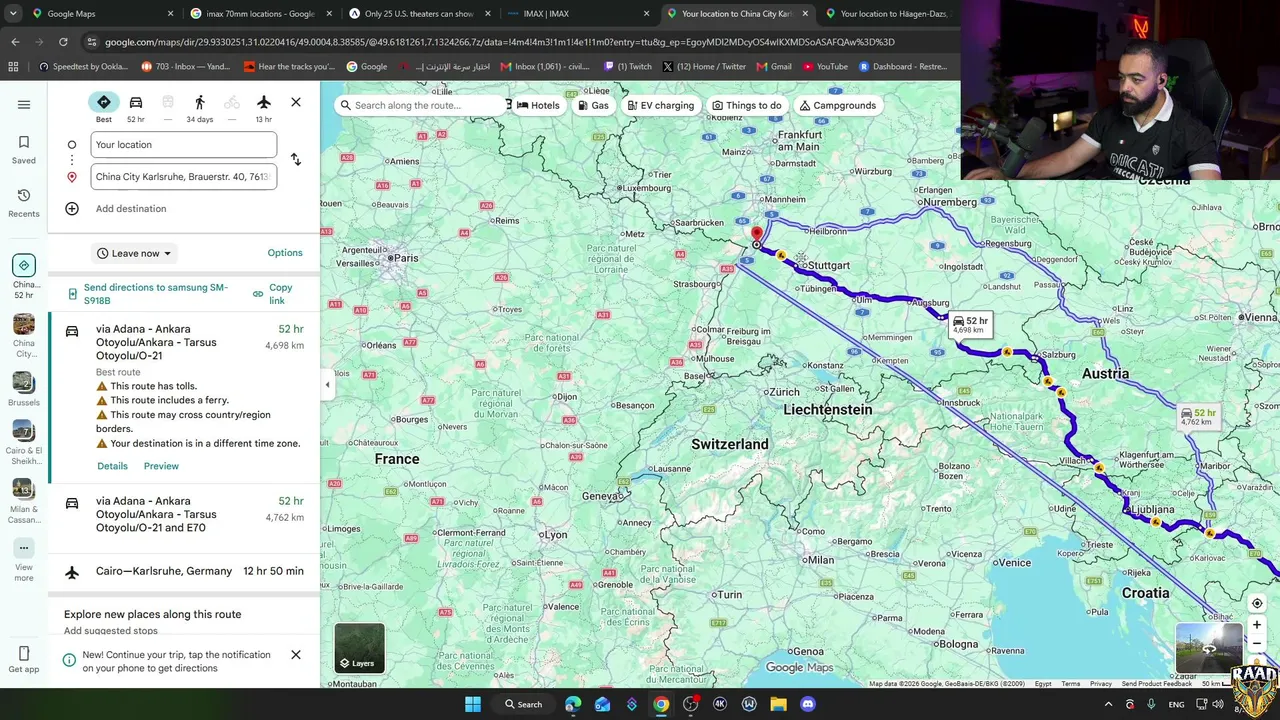This screenshot has height=720, width=1280.
Task: Go back to previous page
Action: 15,42
